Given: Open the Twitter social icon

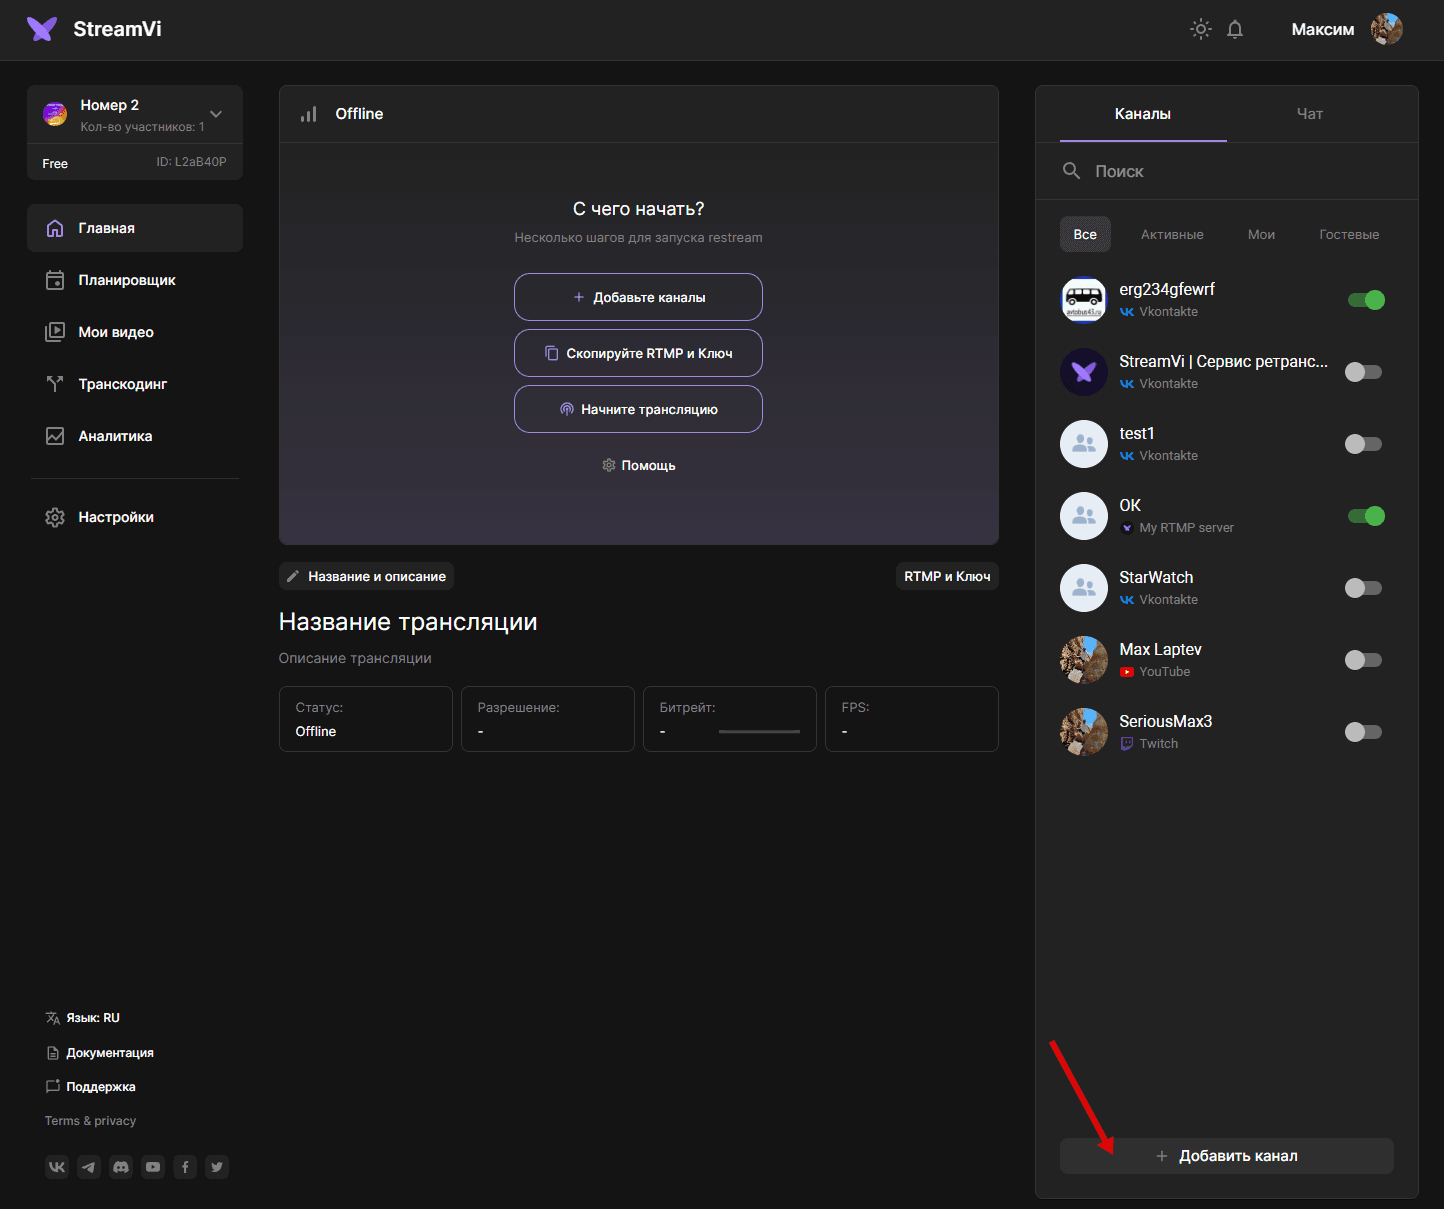Looking at the screenshot, I should click(217, 1167).
